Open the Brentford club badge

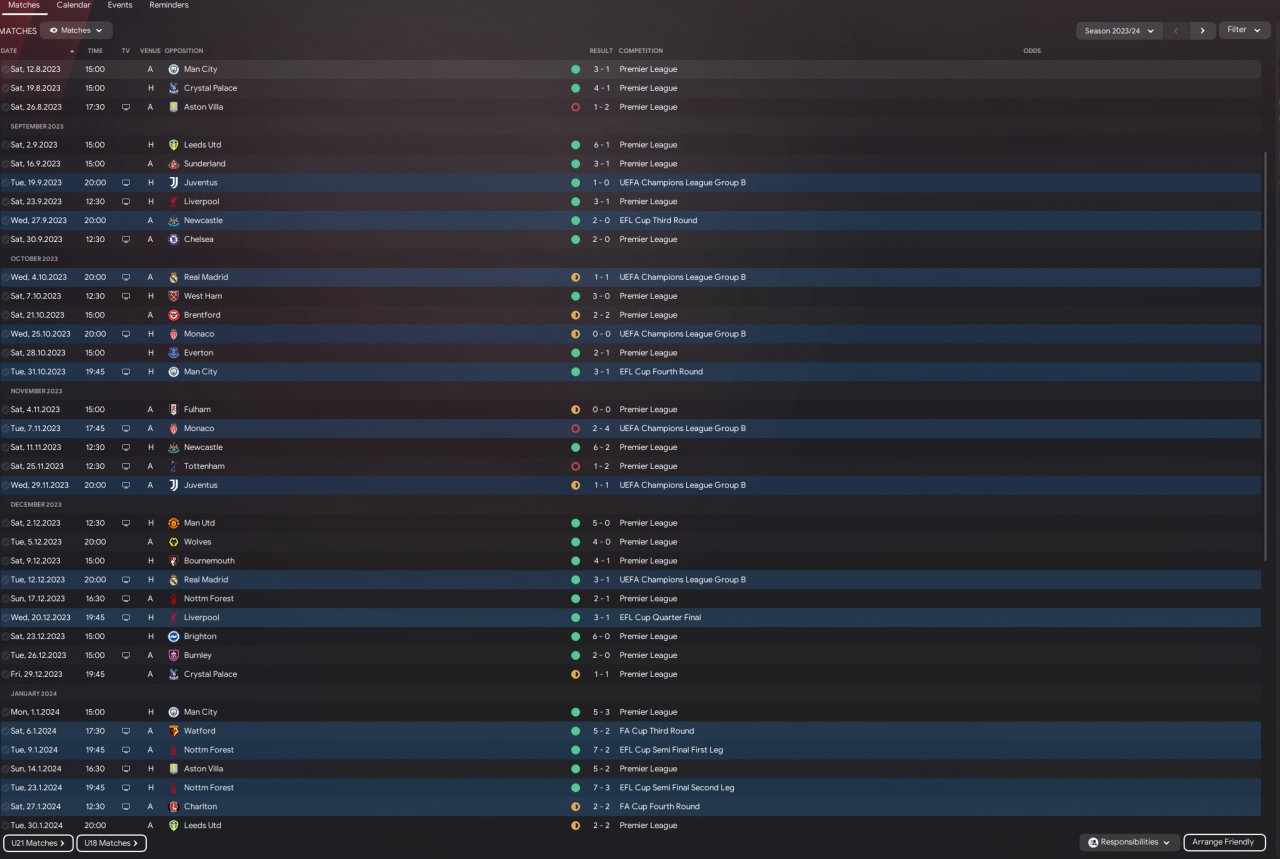[173, 315]
